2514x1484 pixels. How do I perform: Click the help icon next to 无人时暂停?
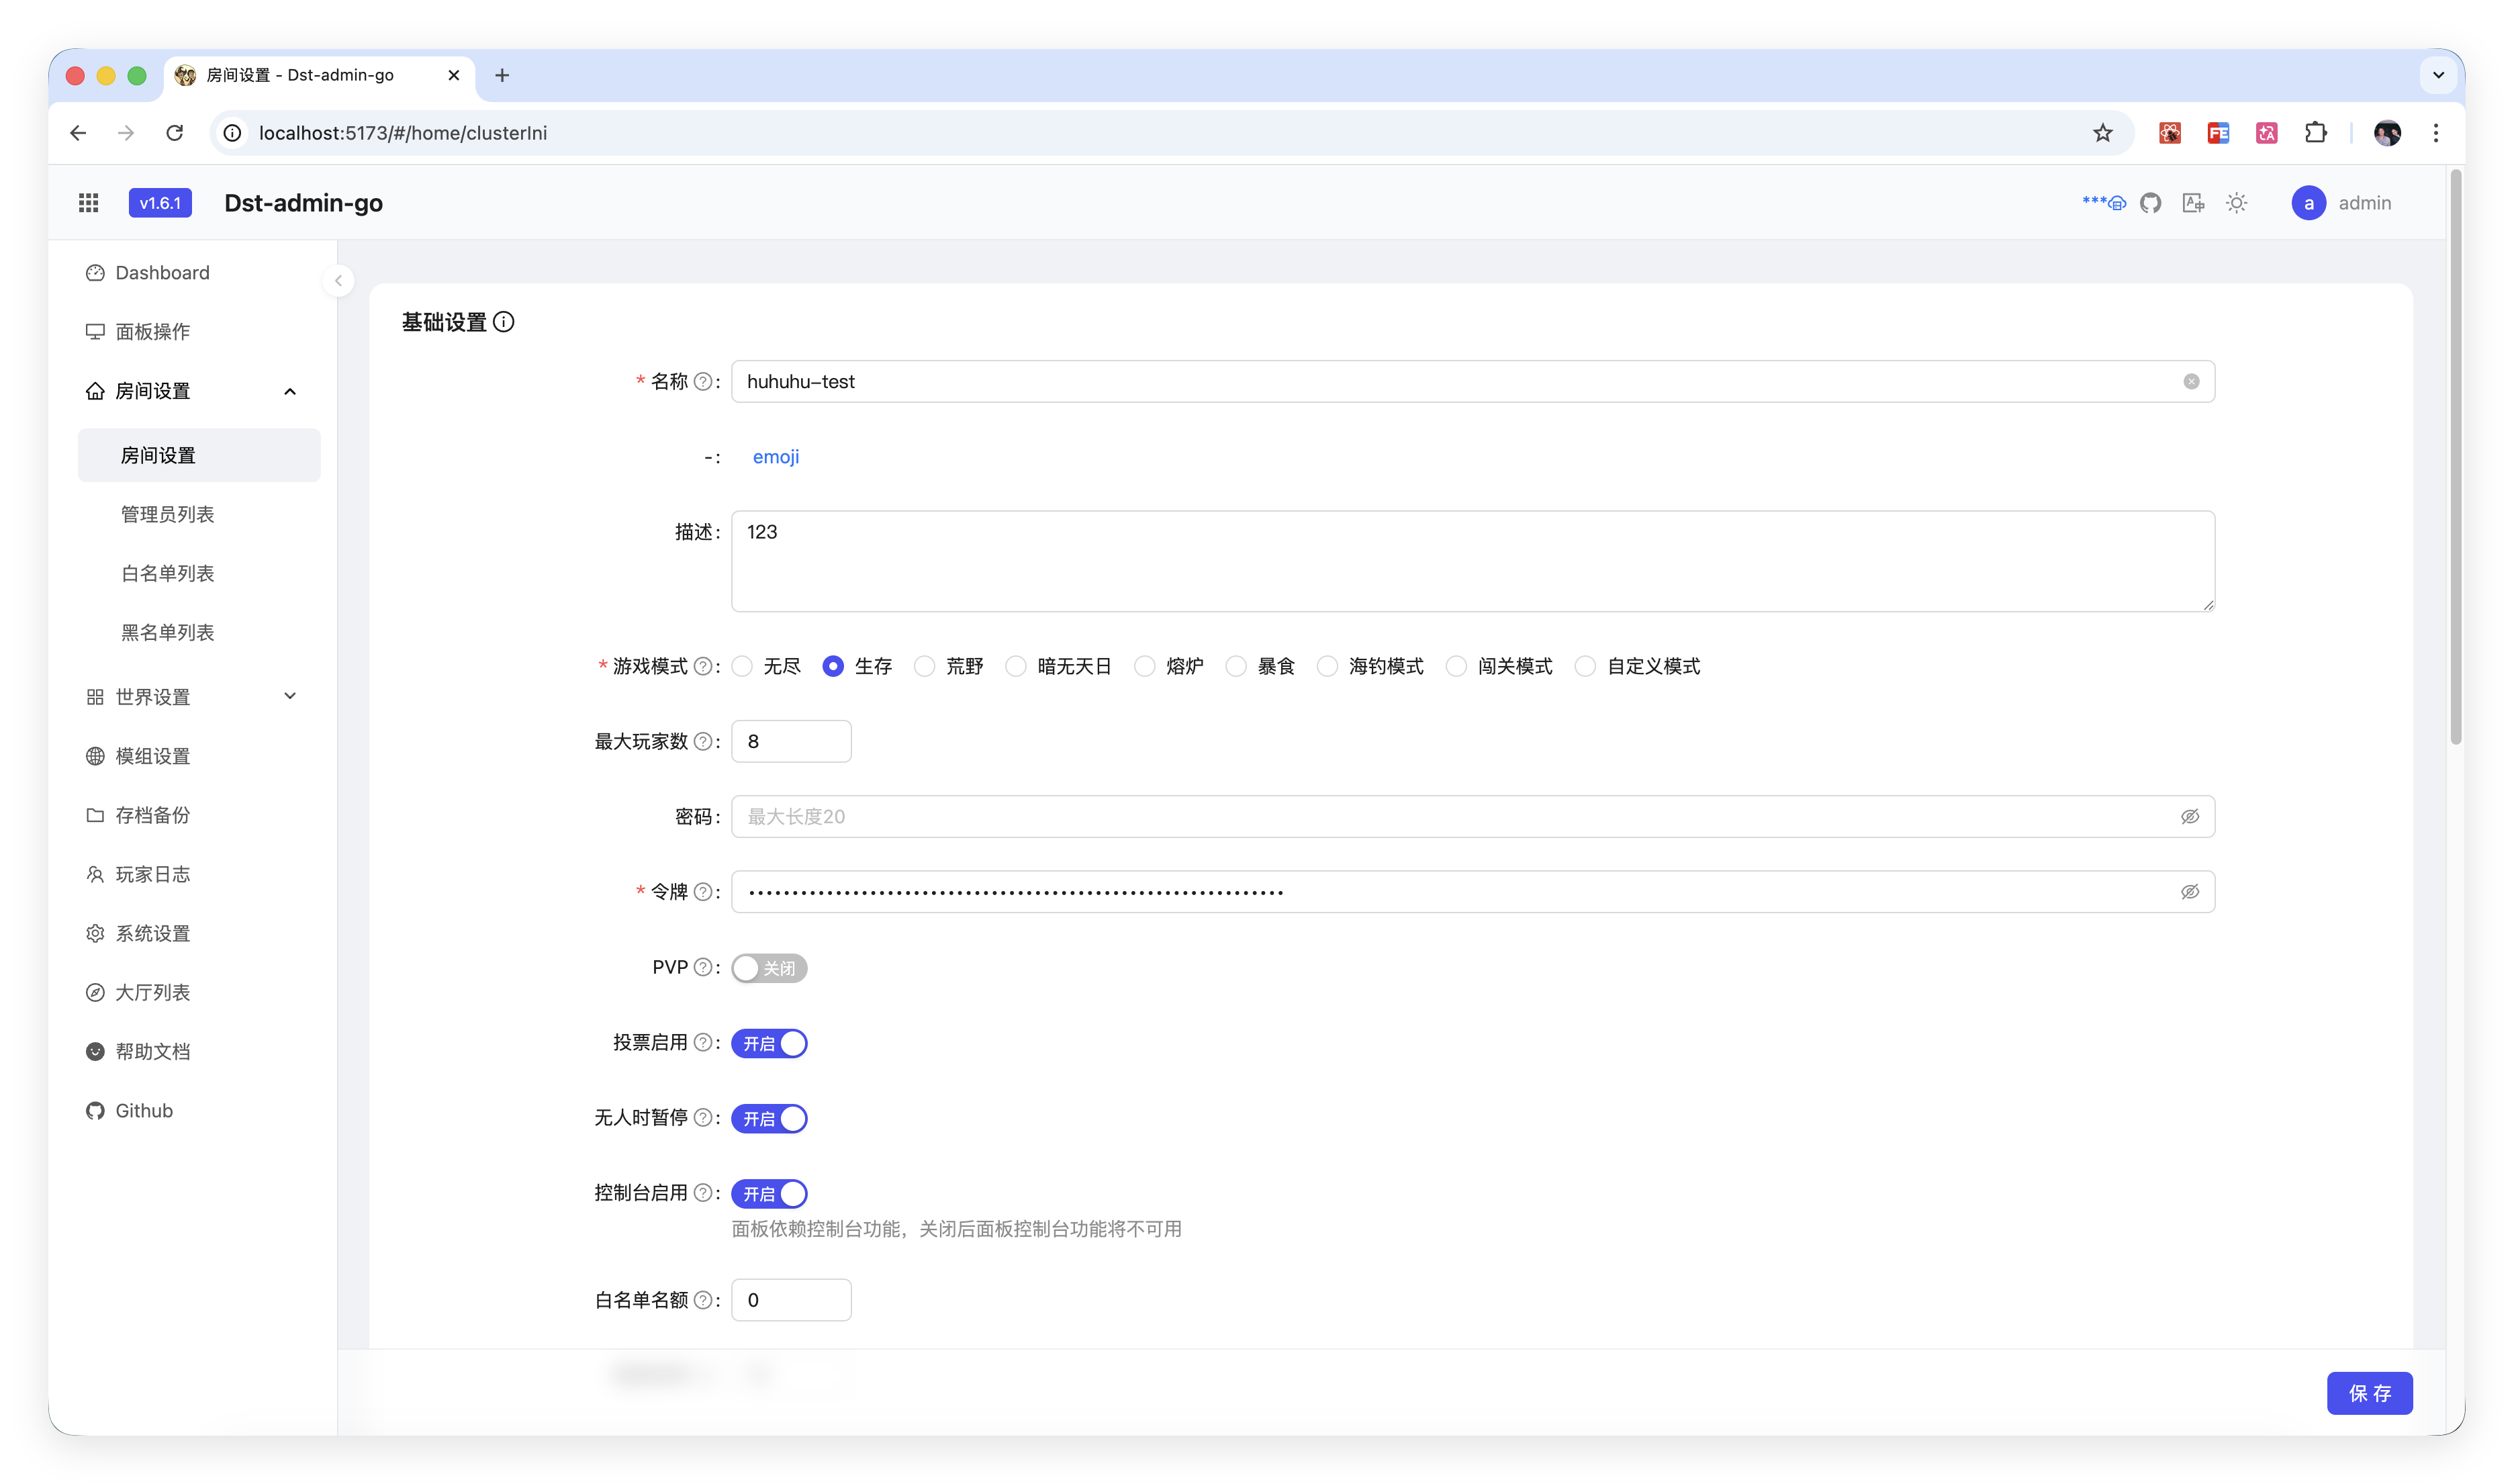pos(703,1118)
